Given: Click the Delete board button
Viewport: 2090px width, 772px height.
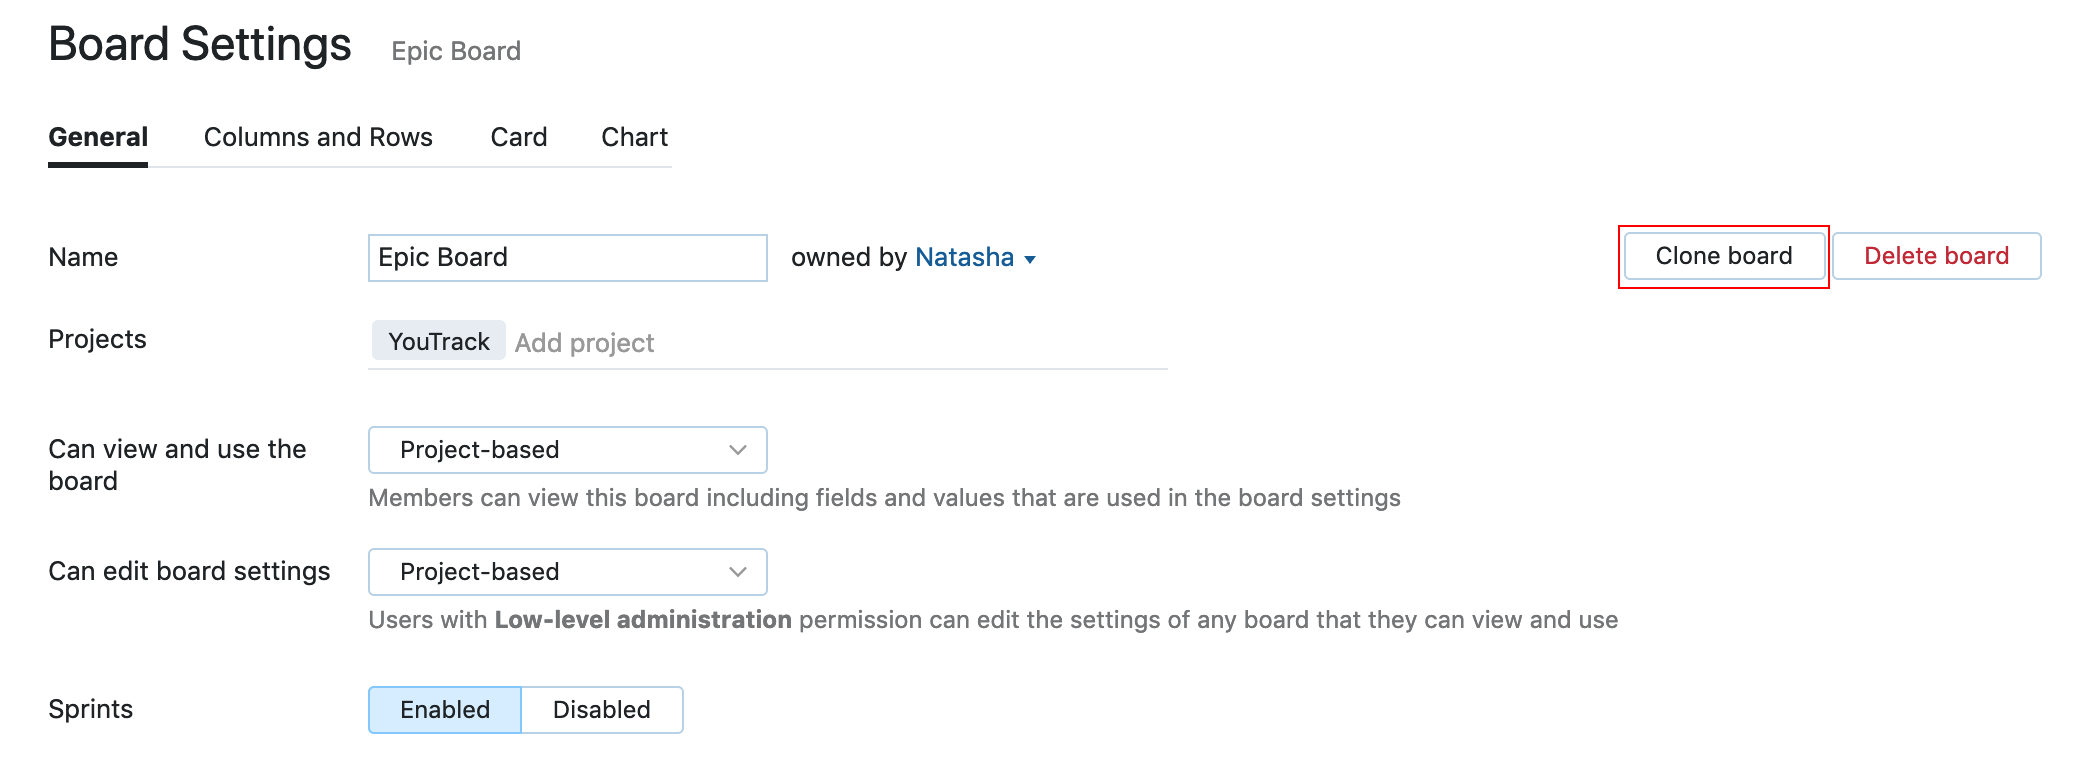Looking at the screenshot, I should [x=1937, y=256].
